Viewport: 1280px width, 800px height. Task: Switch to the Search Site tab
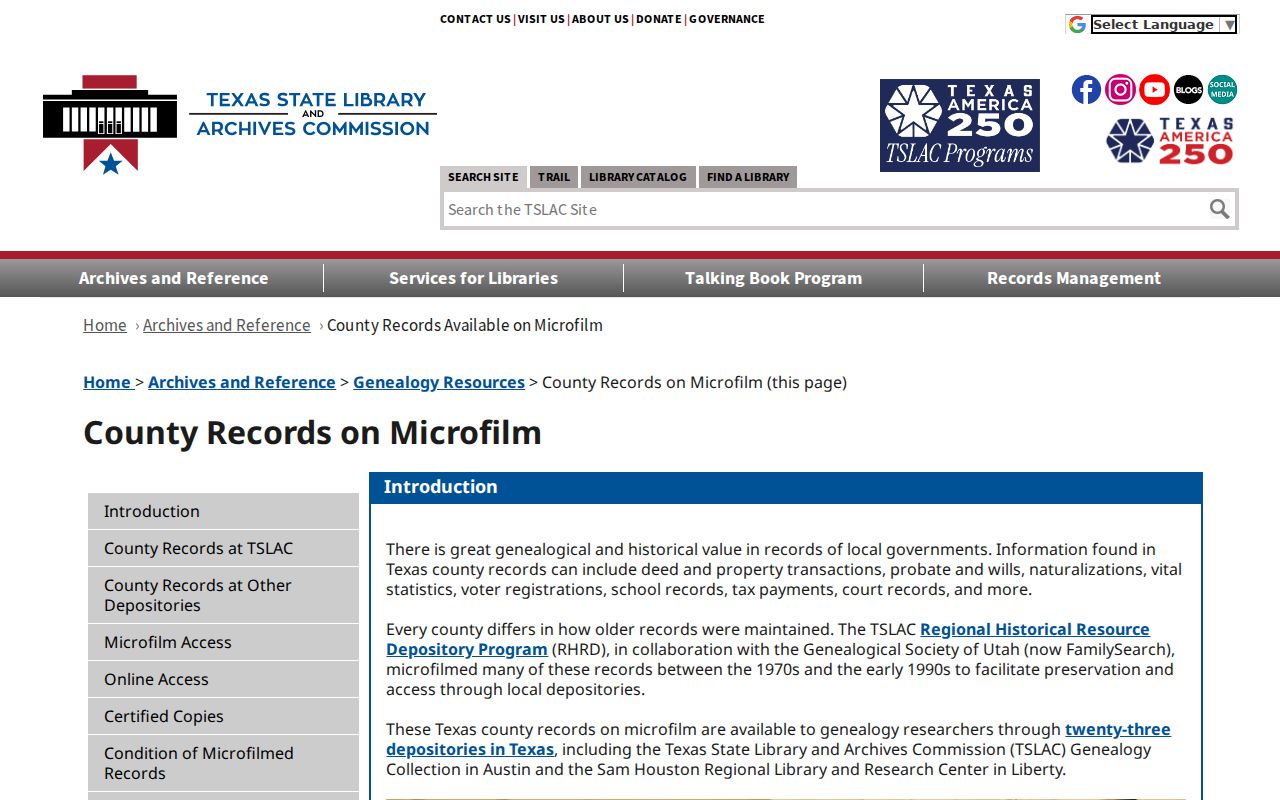point(483,177)
